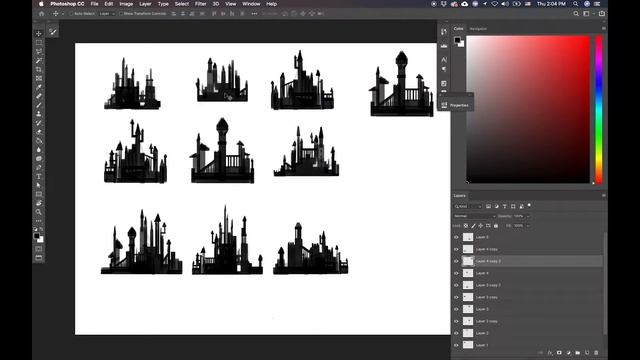Select the Pen tool
This screenshot has height=360, width=640.
coord(39,167)
